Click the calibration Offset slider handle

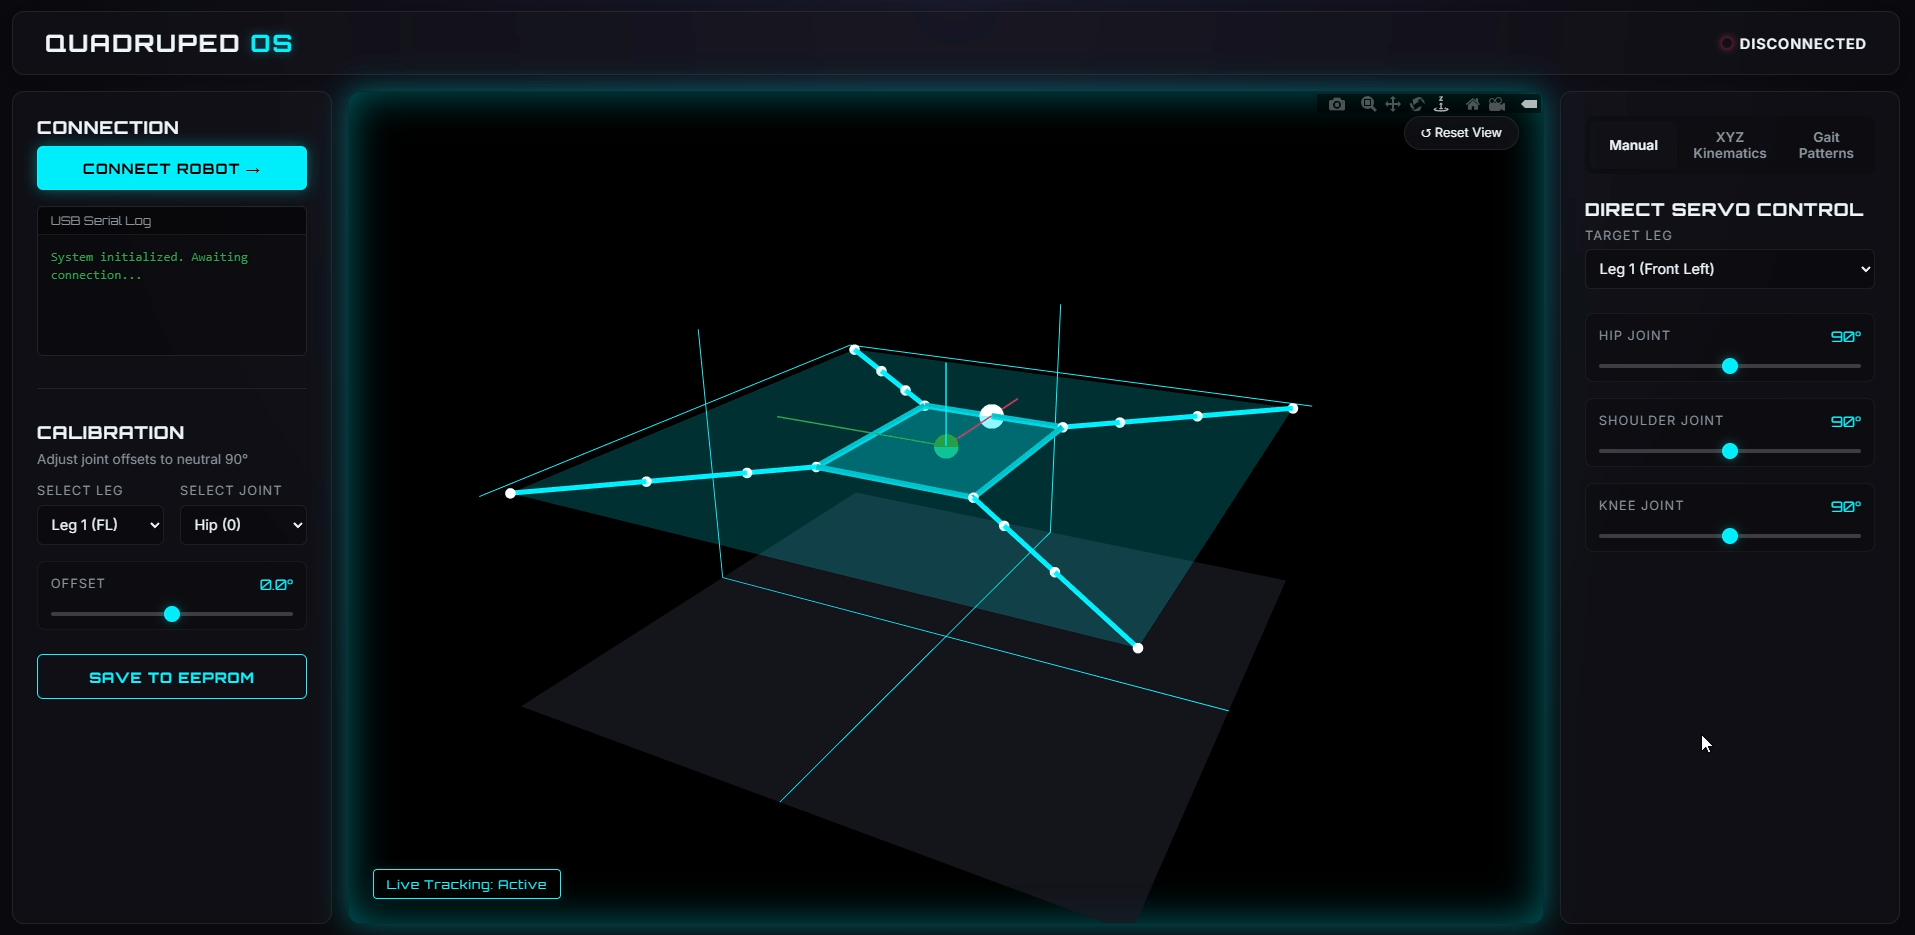(x=172, y=614)
